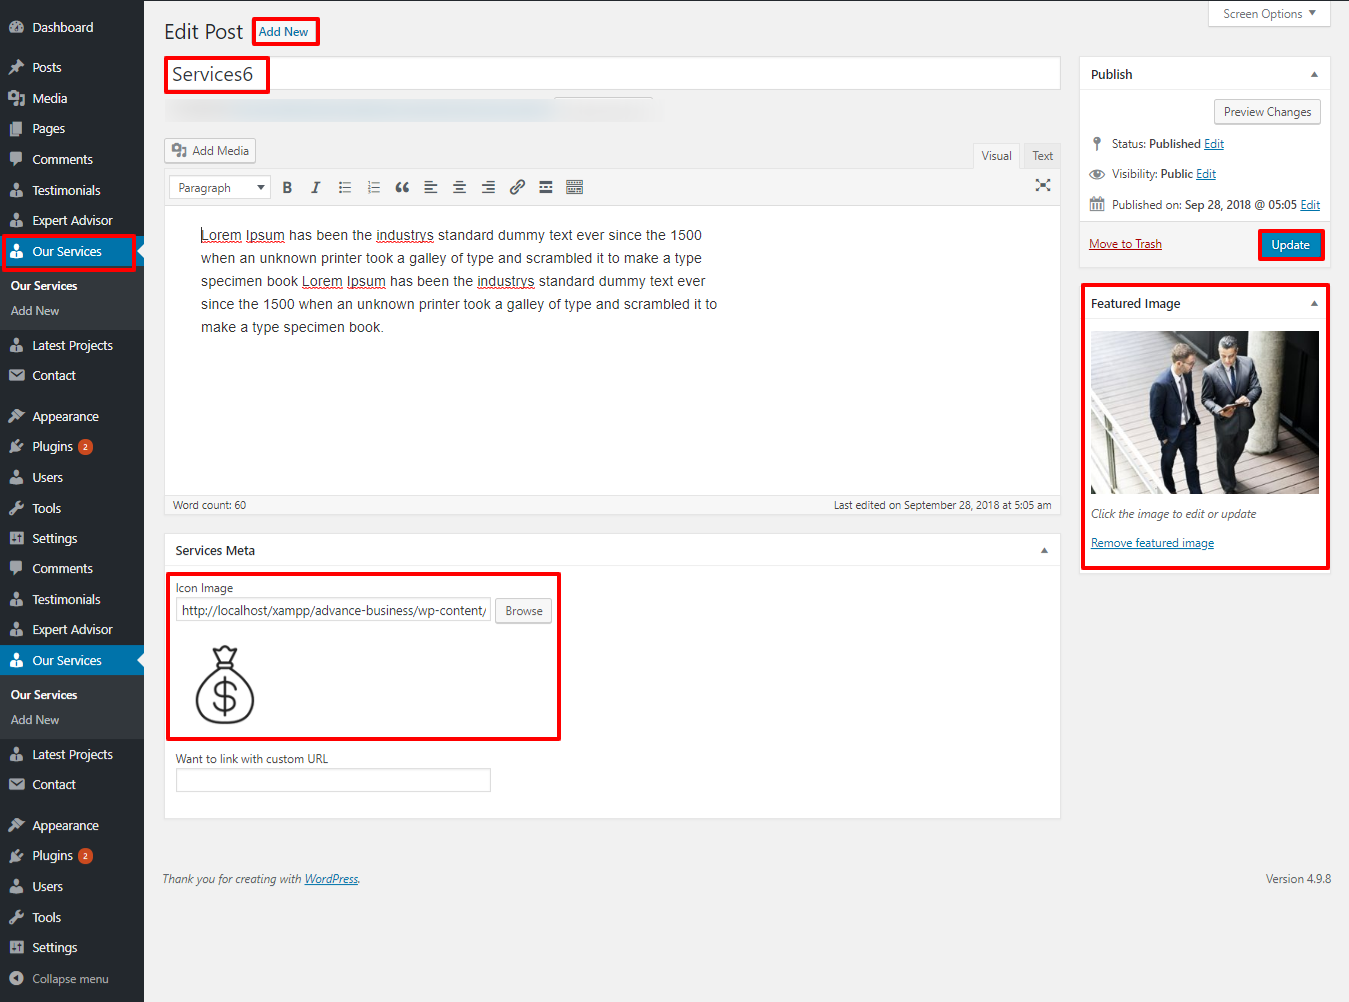Collapse the Publish panel
This screenshot has width=1349, height=1002.
1314,75
